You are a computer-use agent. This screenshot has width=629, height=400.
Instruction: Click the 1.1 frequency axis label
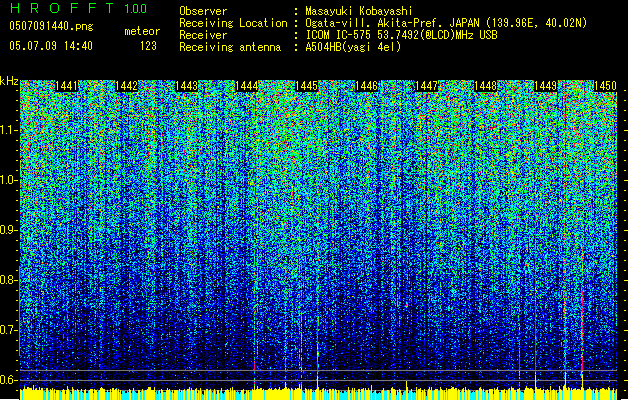9,130
